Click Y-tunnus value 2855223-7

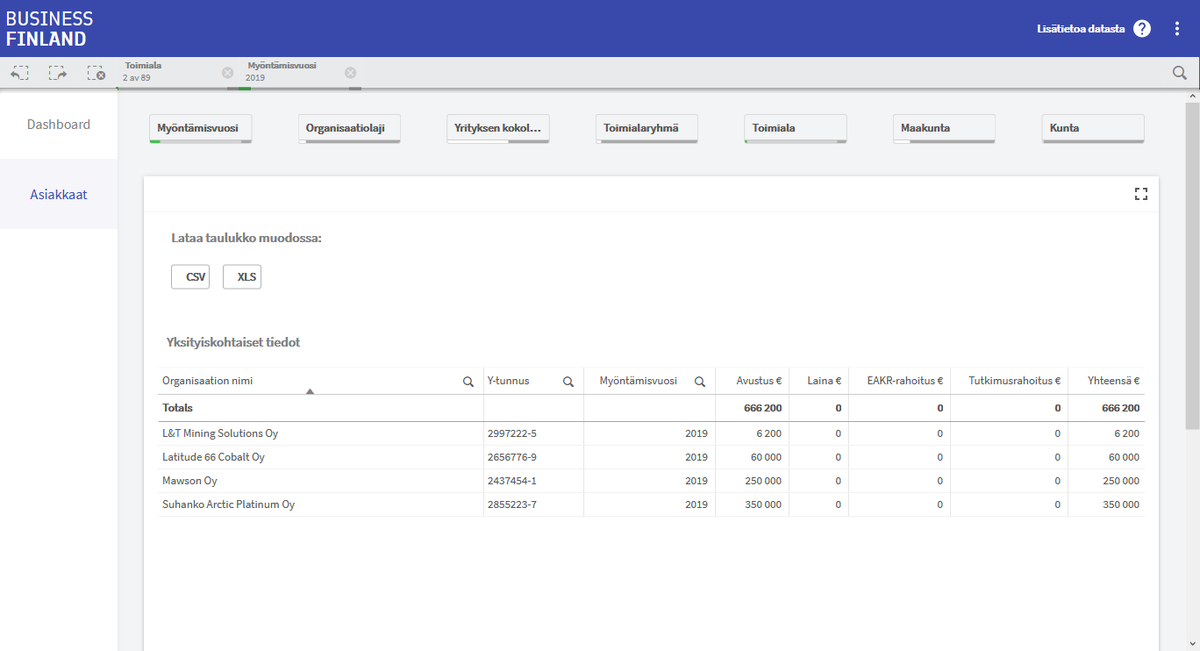pos(512,505)
